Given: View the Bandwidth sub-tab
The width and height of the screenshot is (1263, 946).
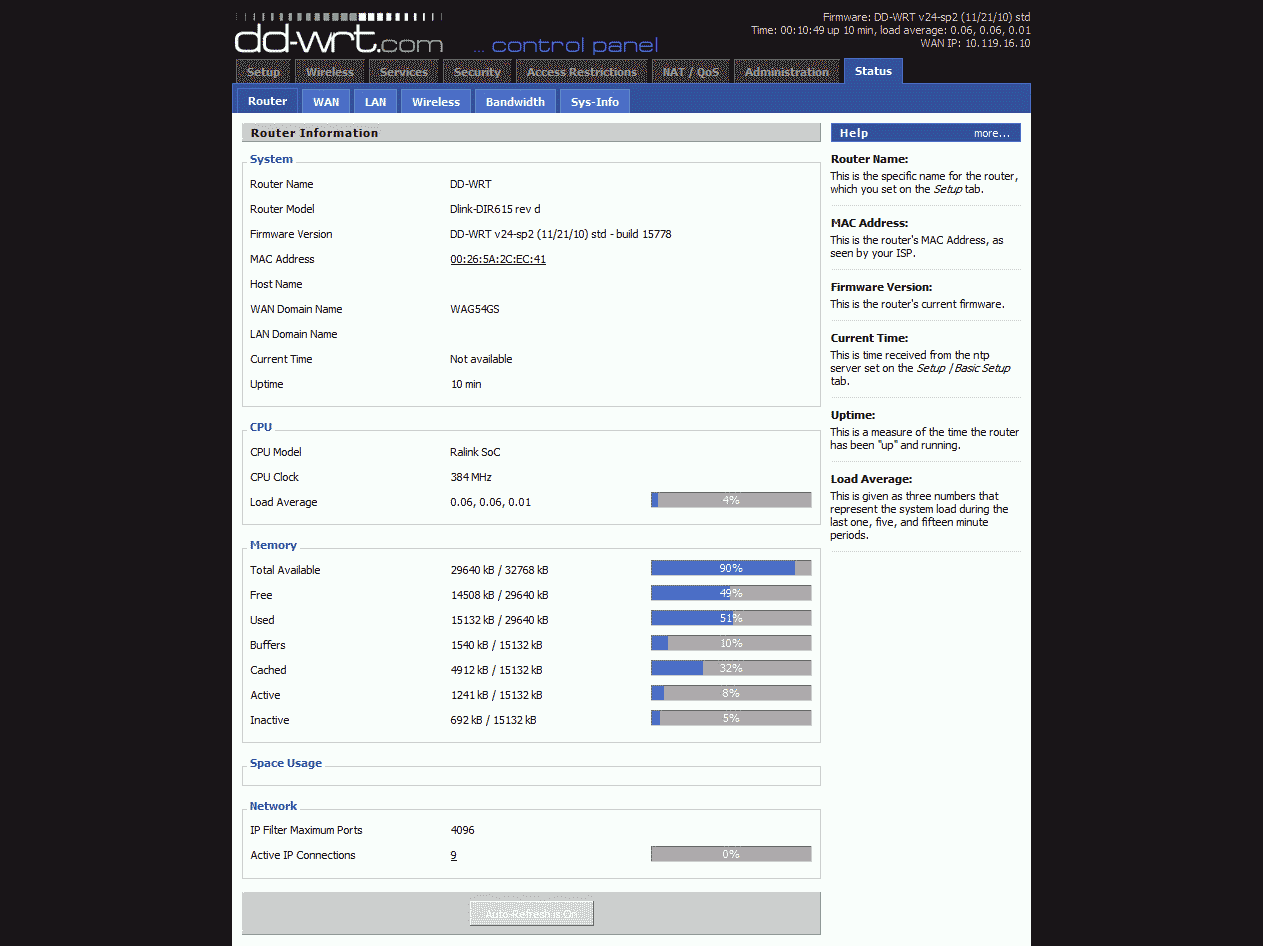Looking at the screenshot, I should pyautogui.click(x=515, y=101).
